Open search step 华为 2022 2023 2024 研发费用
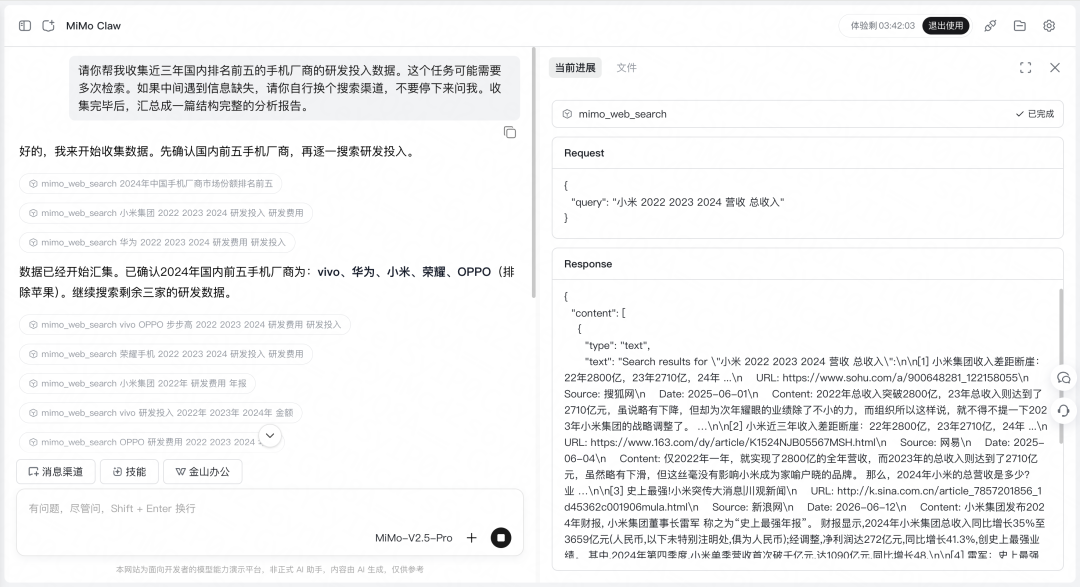The width and height of the screenshot is (1080, 587). pos(156,243)
